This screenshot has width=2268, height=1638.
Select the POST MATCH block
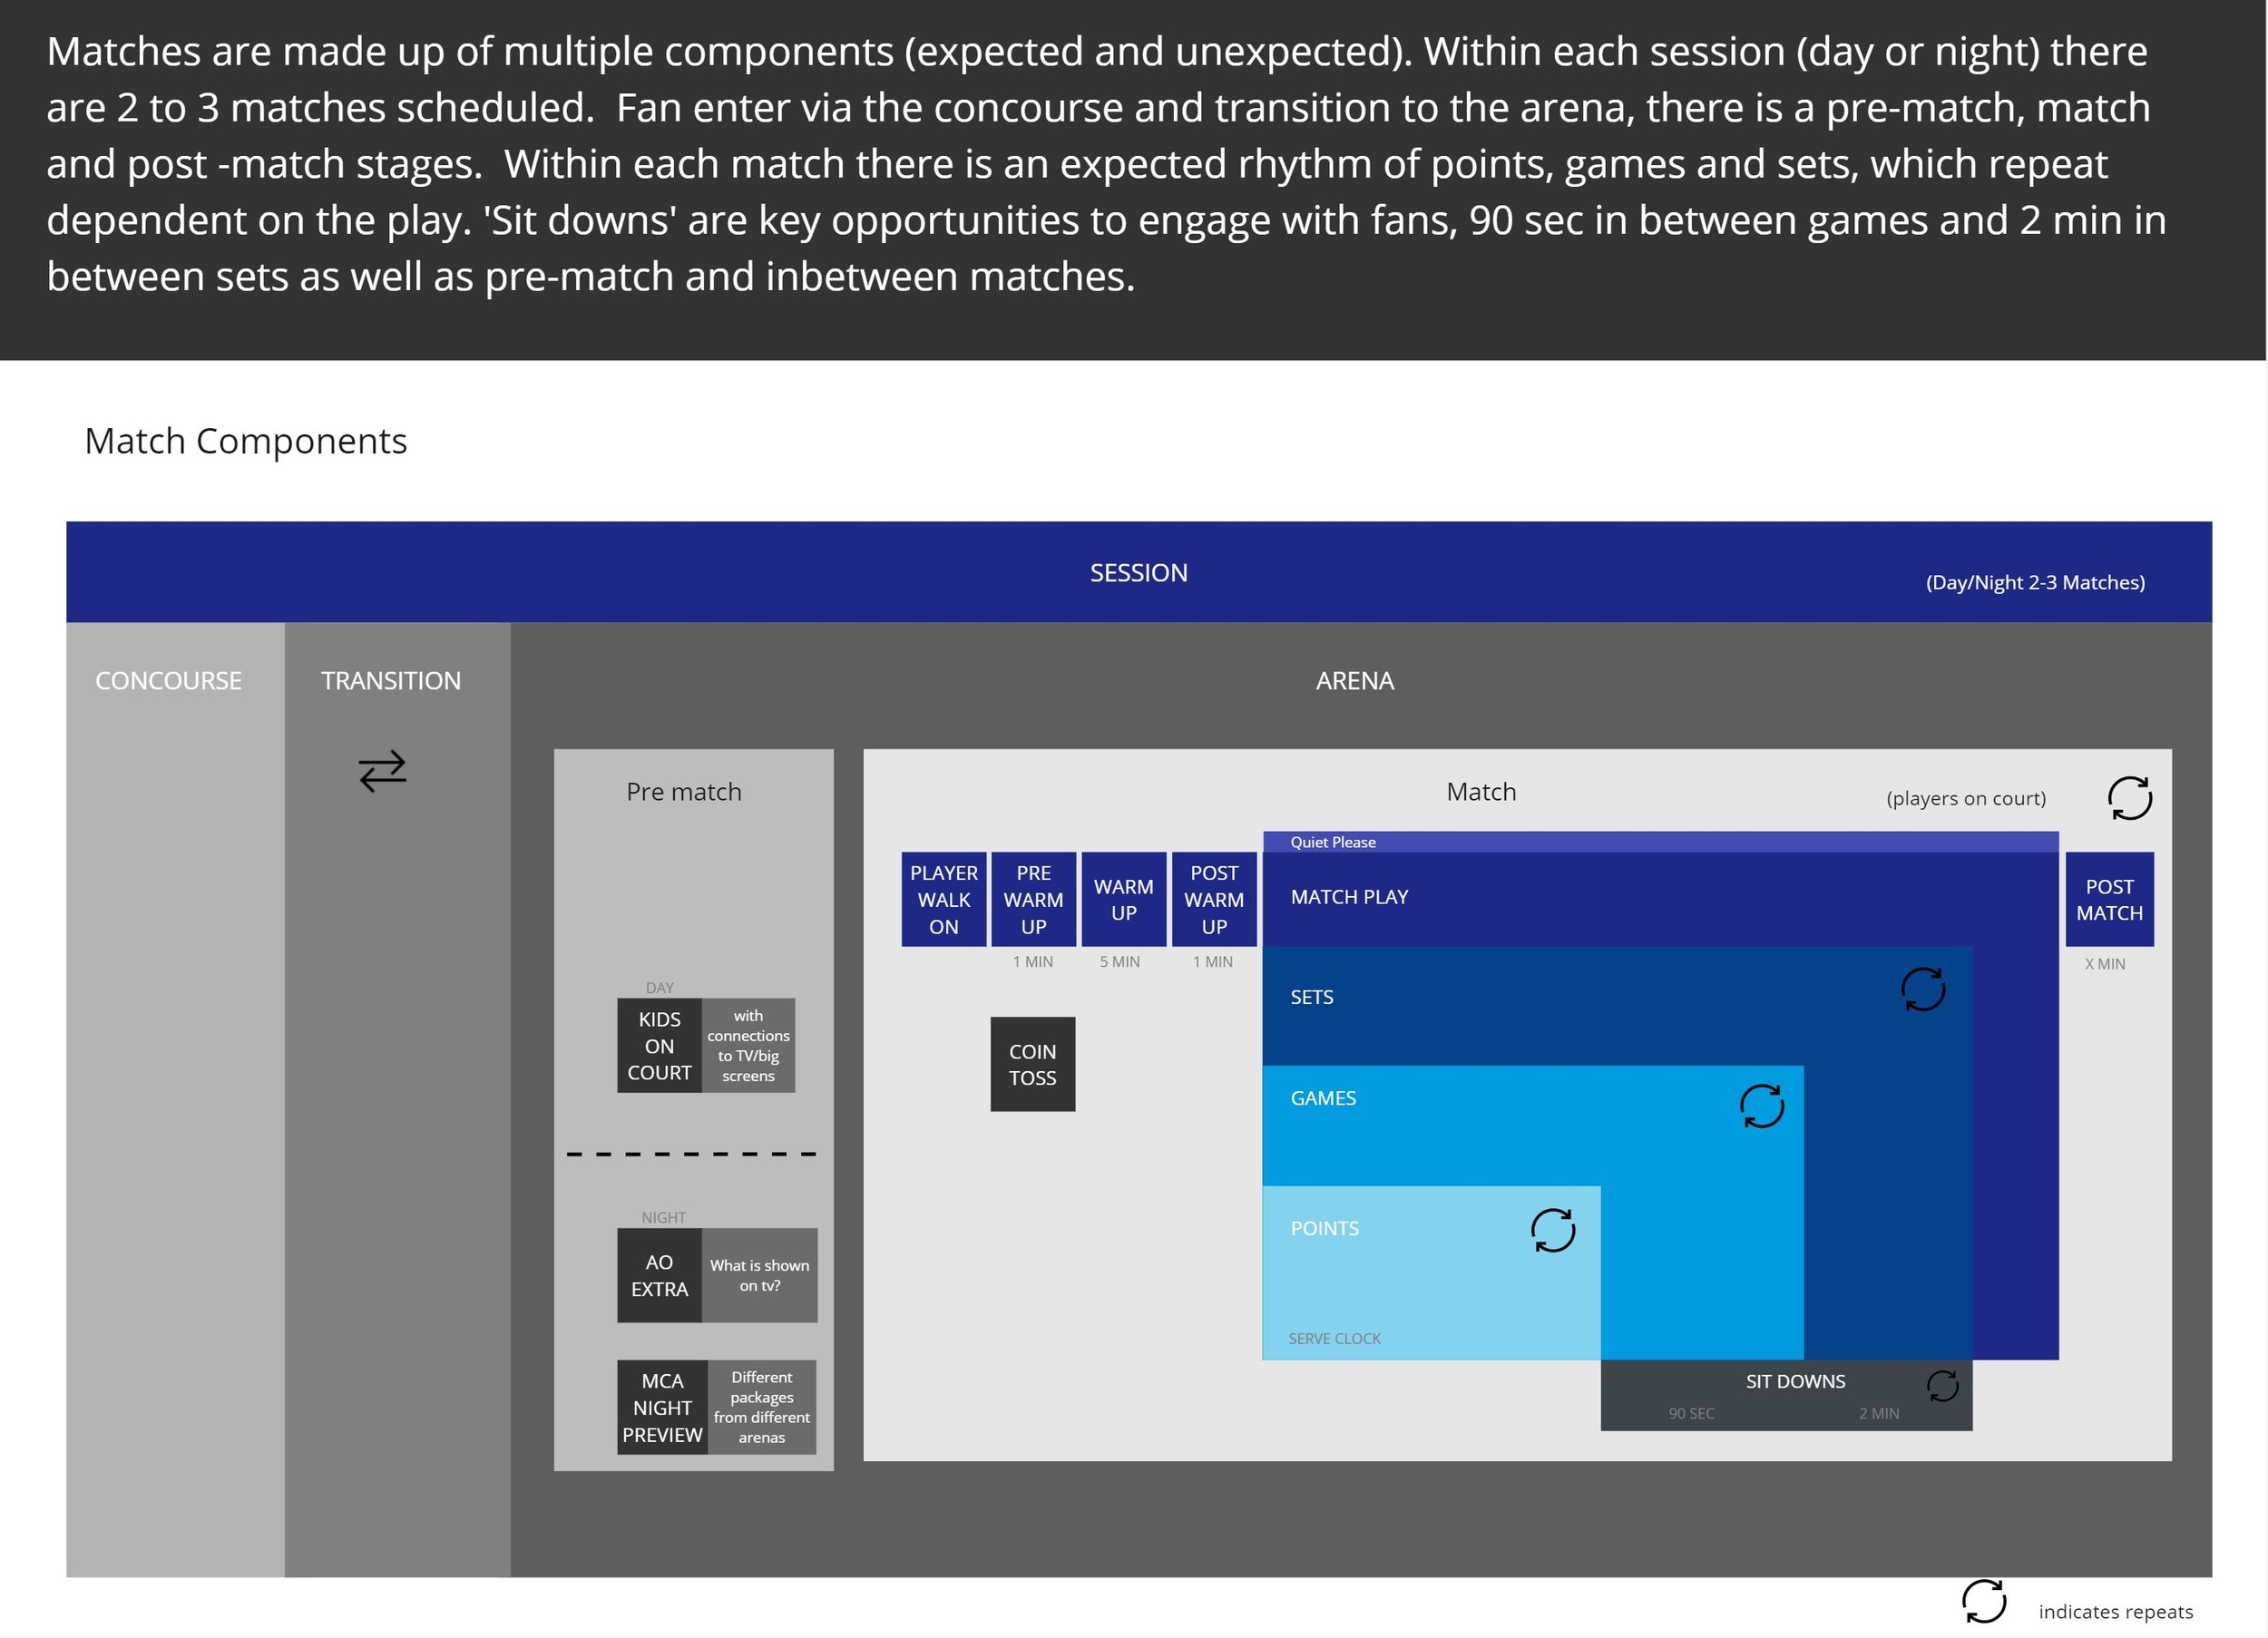pyautogui.click(x=2109, y=899)
